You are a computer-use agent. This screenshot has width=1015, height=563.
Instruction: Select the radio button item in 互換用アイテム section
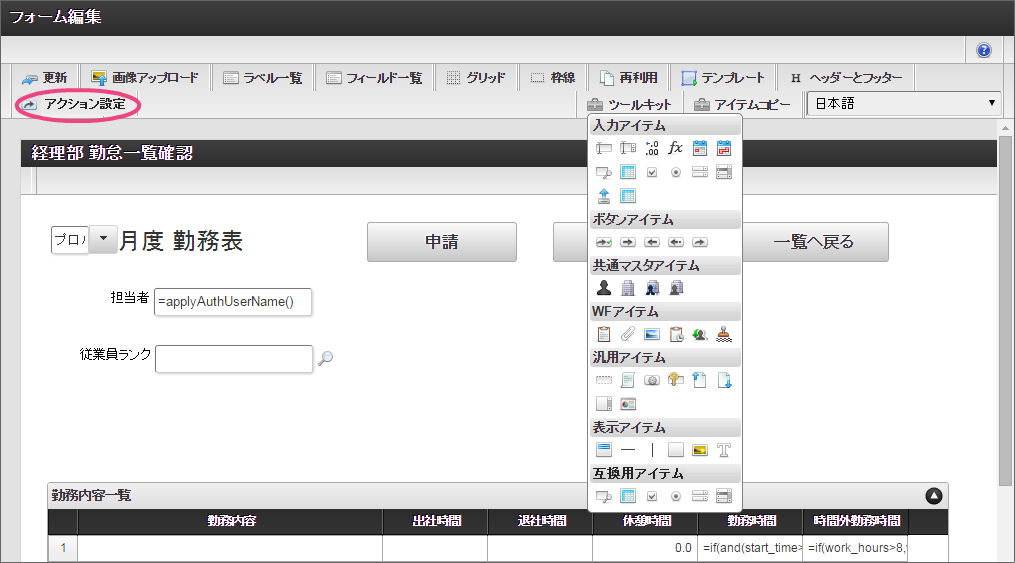[676, 496]
